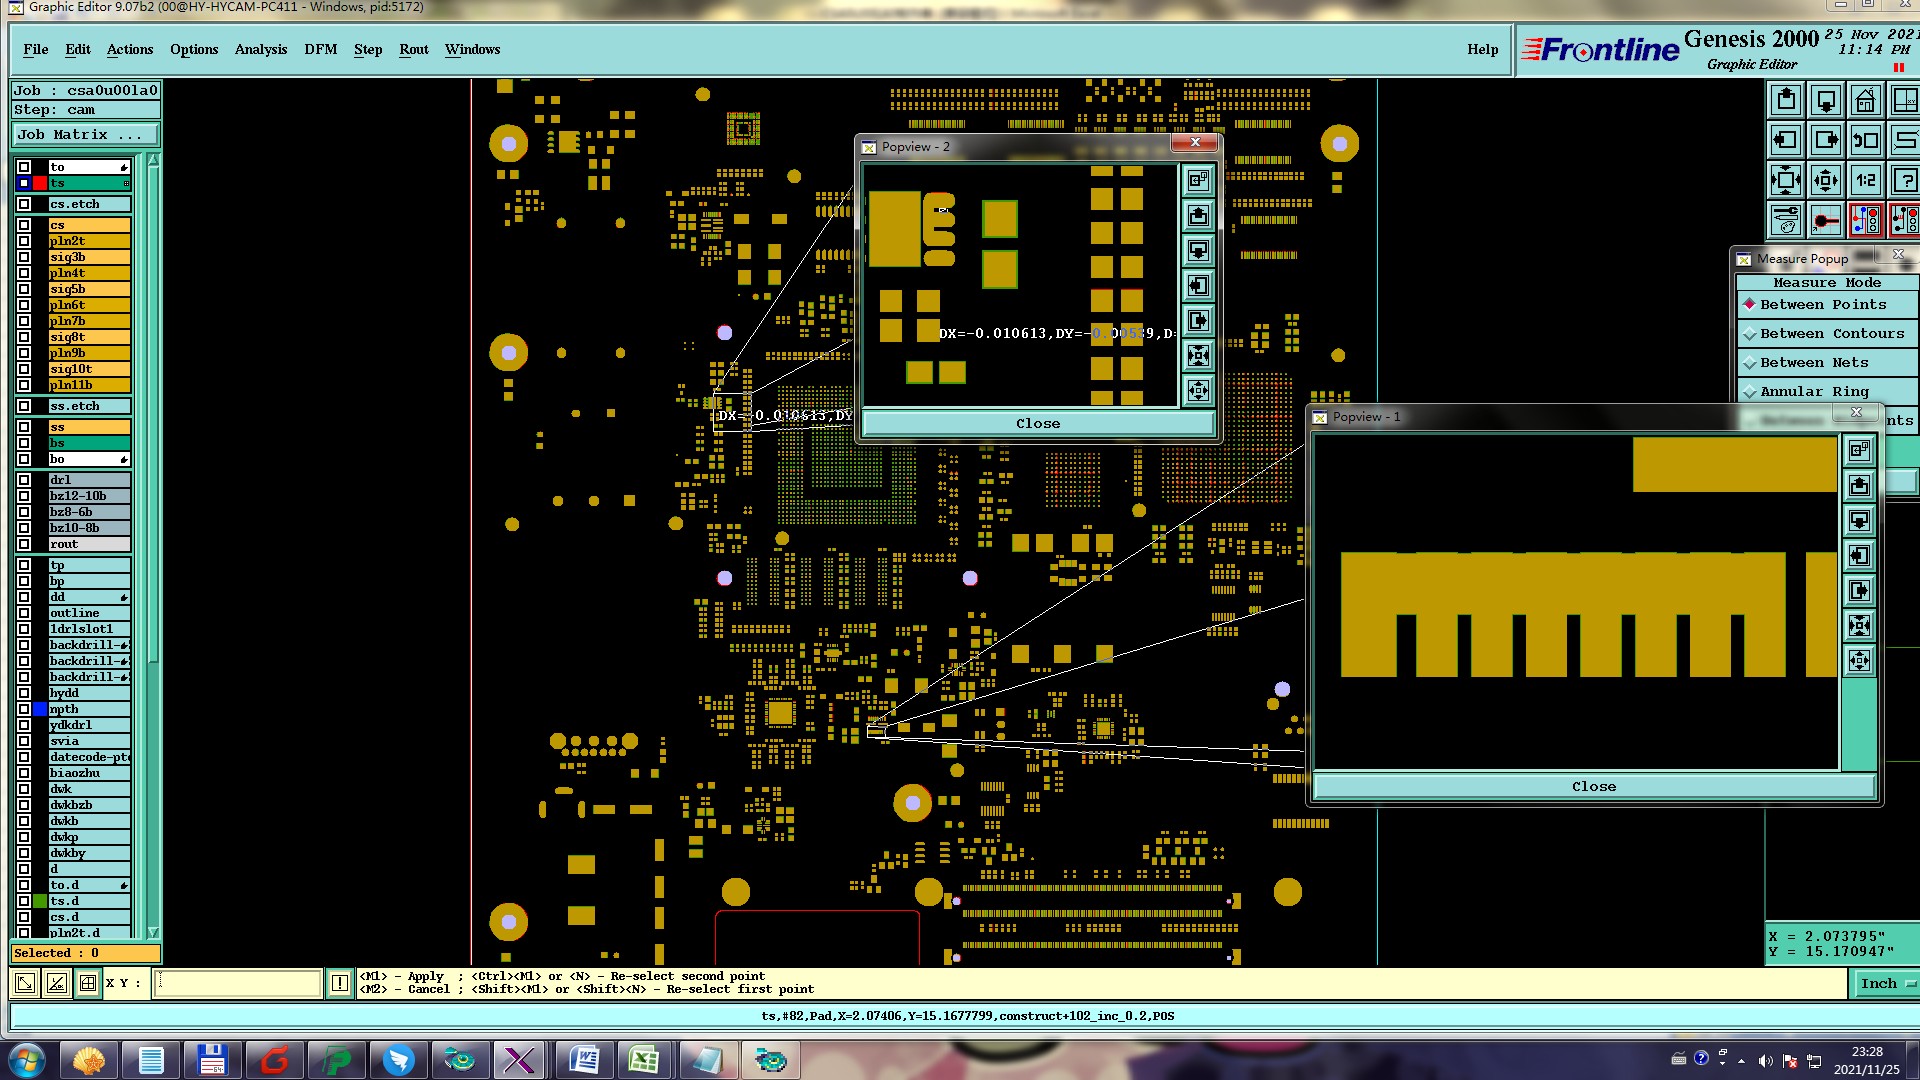1920x1080 pixels.
Task: Click the 1:2 zoom ratio icon
Action: [1865, 181]
